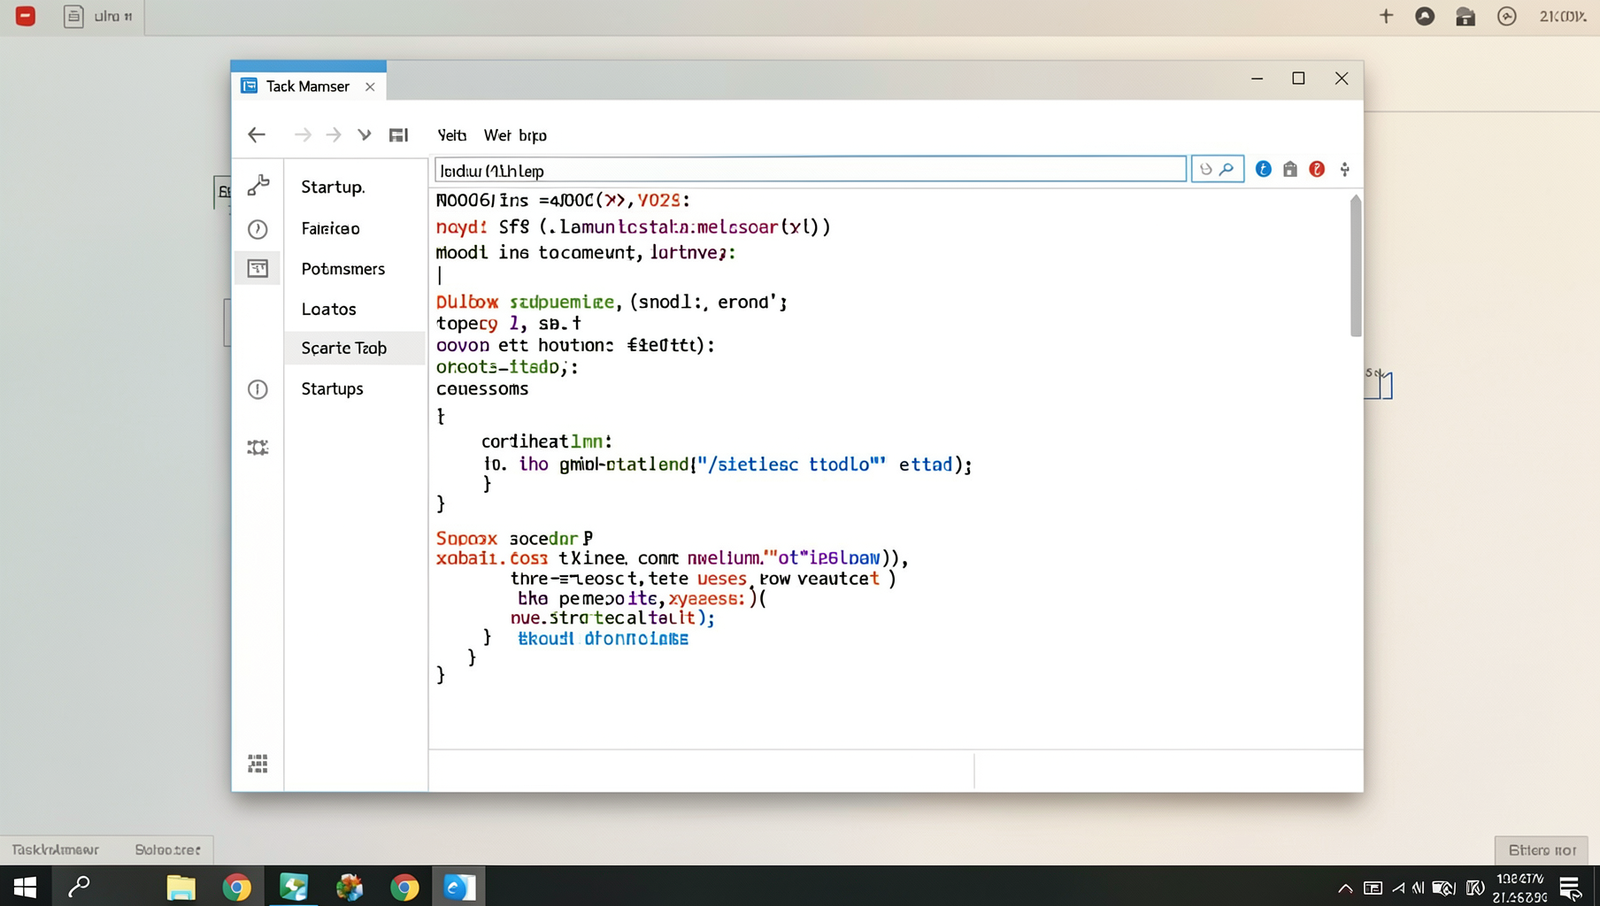Go back with the left arrow button
The width and height of the screenshot is (1600, 906).
coord(257,135)
